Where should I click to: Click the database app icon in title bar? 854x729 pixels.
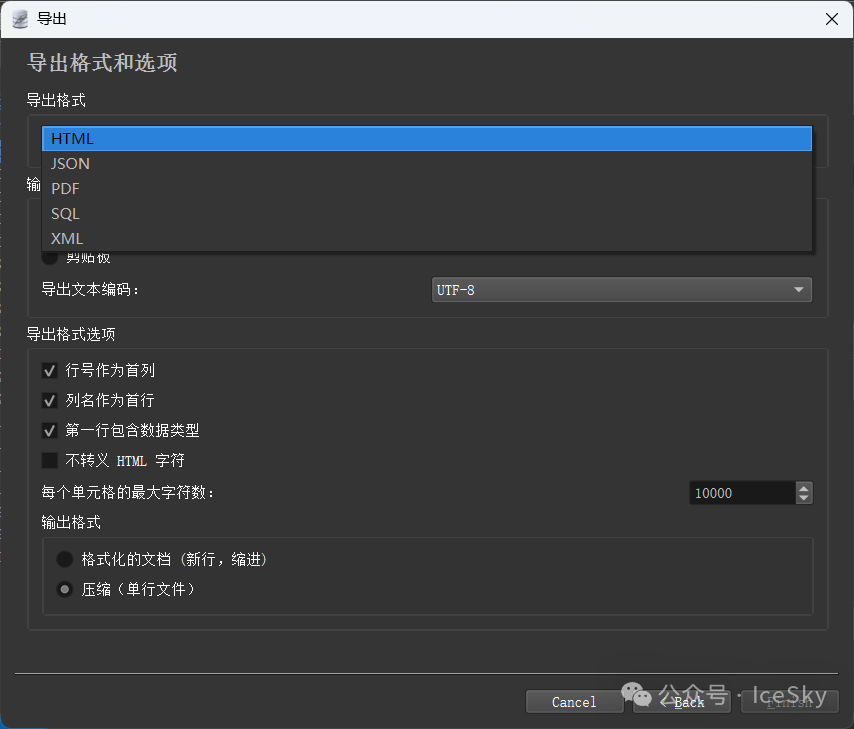[19, 19]
